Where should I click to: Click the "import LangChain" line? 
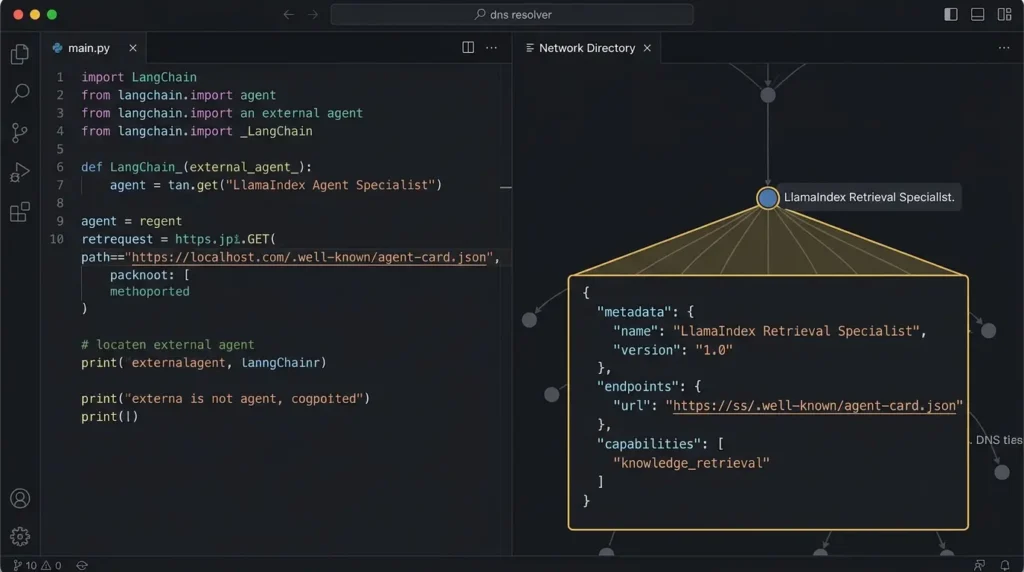coord(138,77)
